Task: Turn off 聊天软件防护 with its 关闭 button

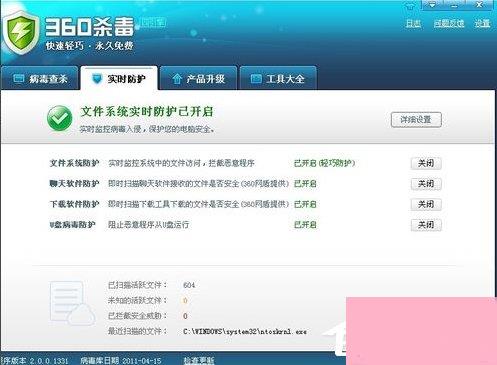Action: point(426,184)
